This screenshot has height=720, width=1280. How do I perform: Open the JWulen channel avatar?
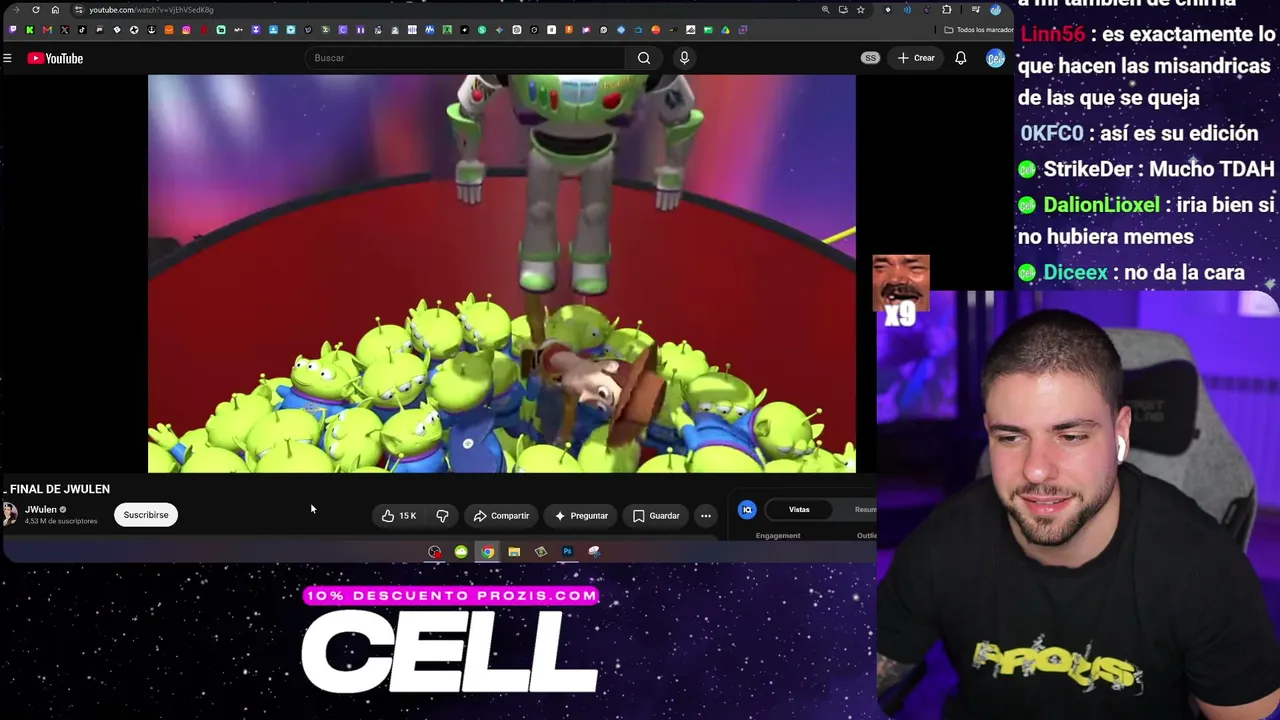[10, 515]
